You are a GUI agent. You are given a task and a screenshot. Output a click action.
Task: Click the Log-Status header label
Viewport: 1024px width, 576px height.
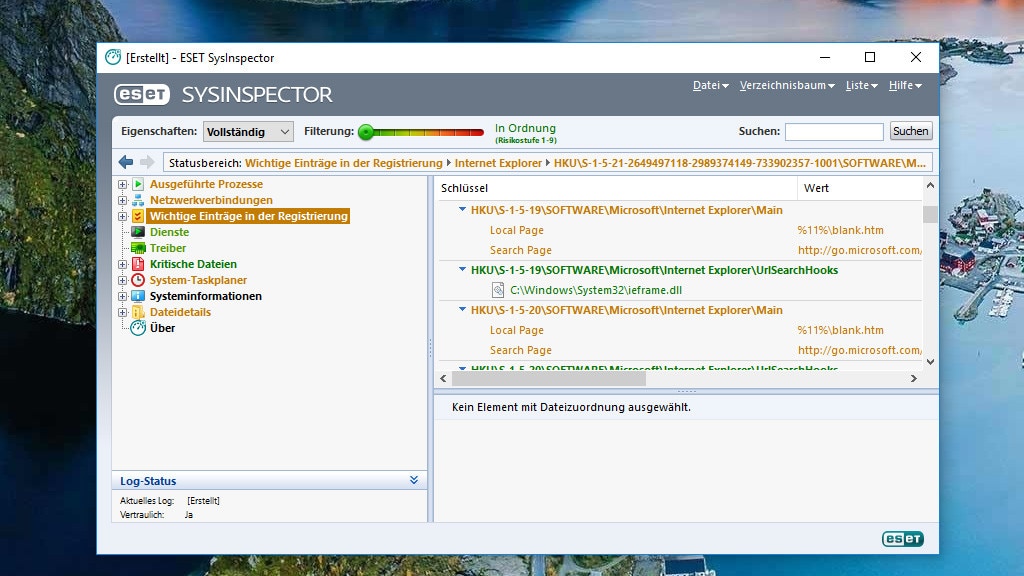pos(148,481)
